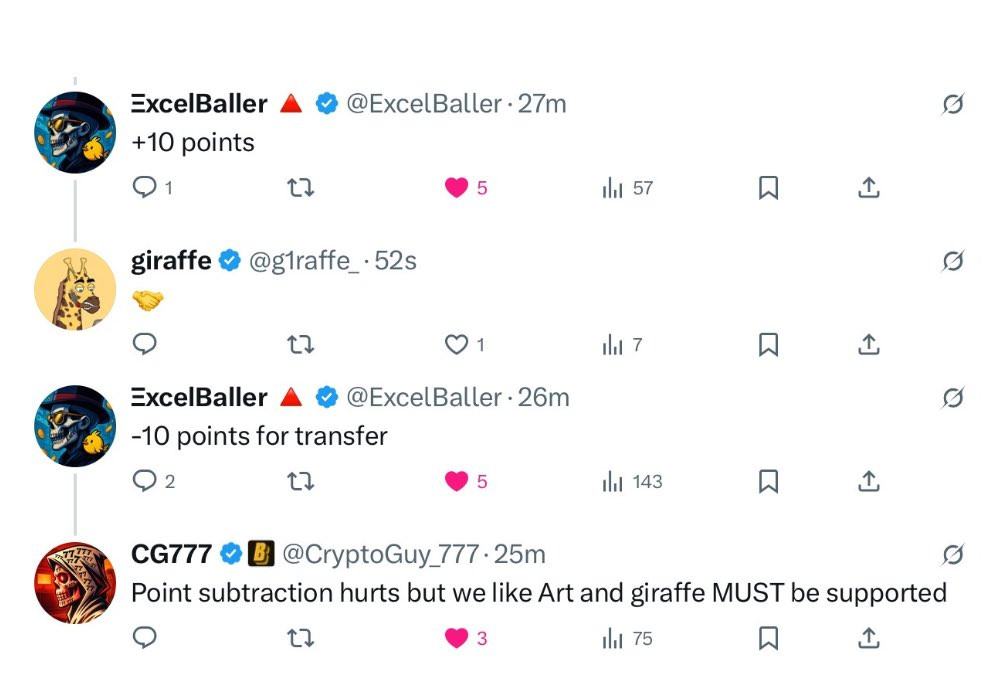Repost the "+10 points" tweet
Screen dimensions: 1000x700
[x=300, y=187]
